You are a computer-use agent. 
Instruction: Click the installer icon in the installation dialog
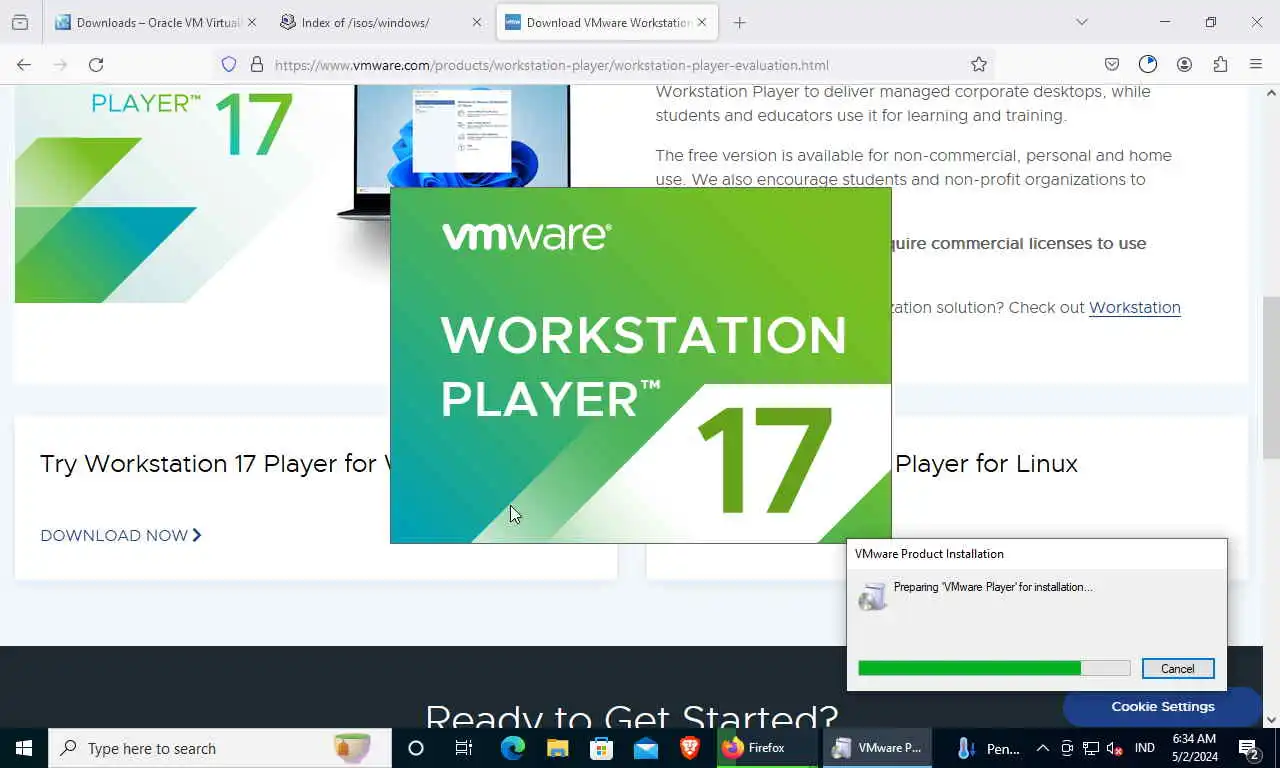tap(873, 596)
